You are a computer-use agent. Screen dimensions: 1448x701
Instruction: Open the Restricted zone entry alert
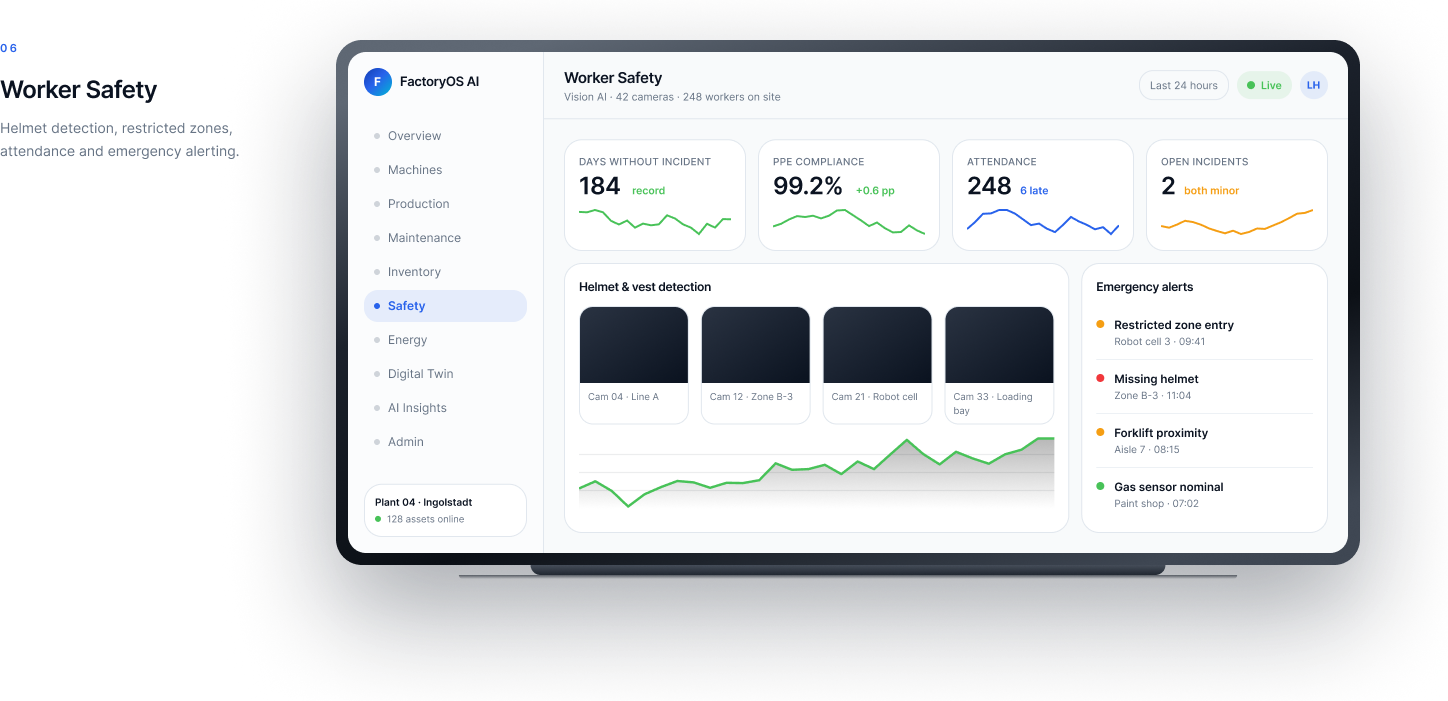click(x=1204, y=333)
